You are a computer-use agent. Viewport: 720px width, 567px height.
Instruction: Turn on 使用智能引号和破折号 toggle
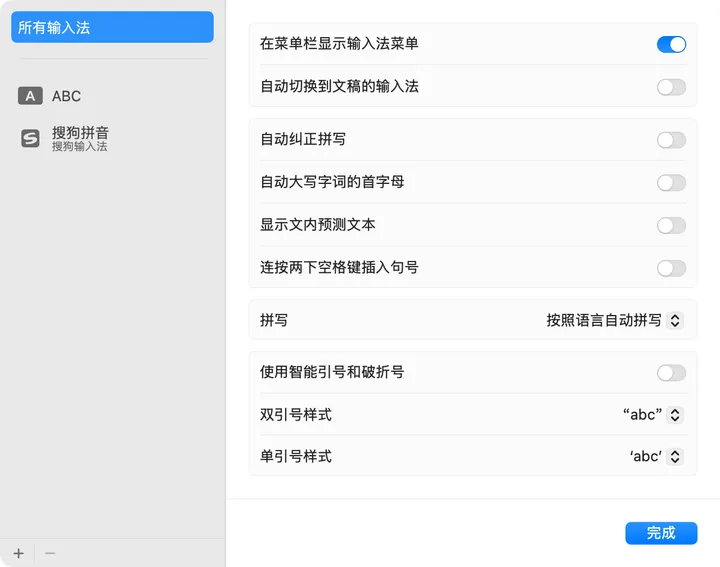pyautogui.click(x=671, y=373)
